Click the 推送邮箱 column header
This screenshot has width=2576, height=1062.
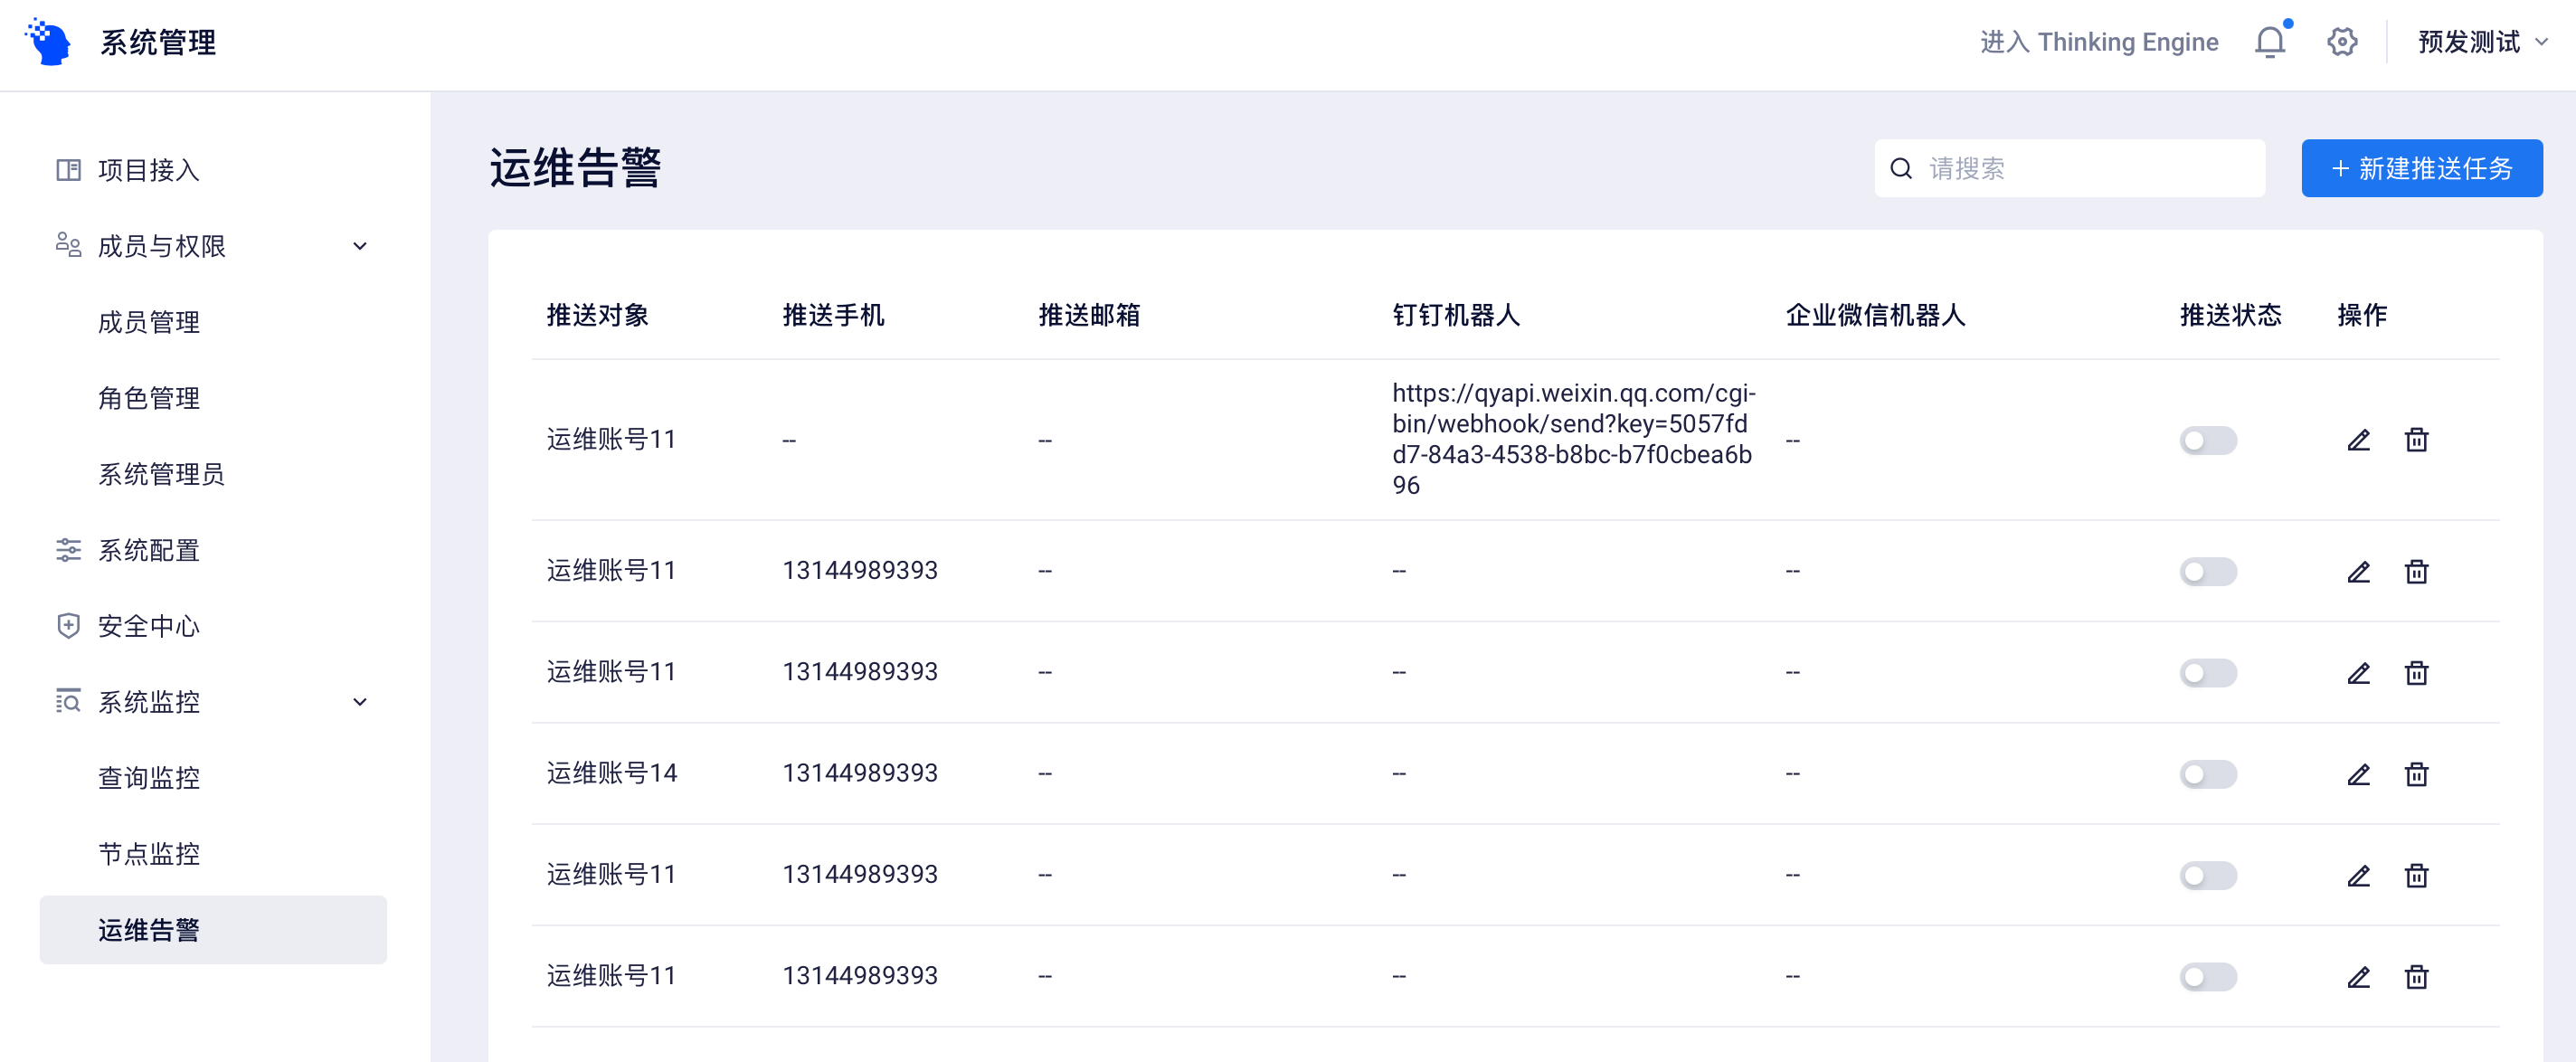coord(1088,315)
